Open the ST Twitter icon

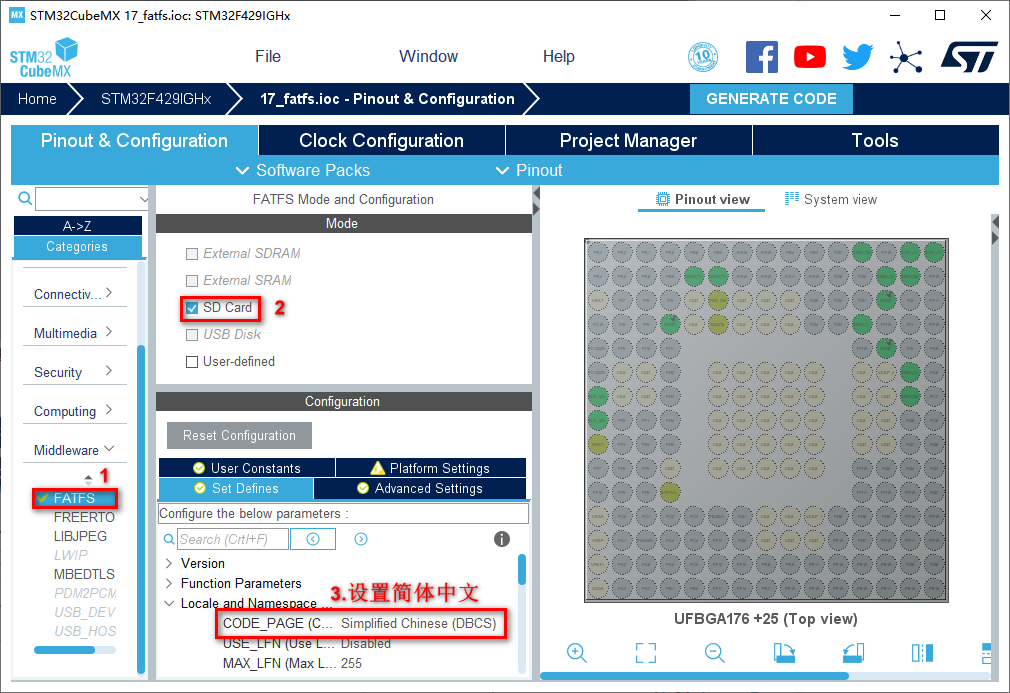pyautogui.click(x=857, y=57)
